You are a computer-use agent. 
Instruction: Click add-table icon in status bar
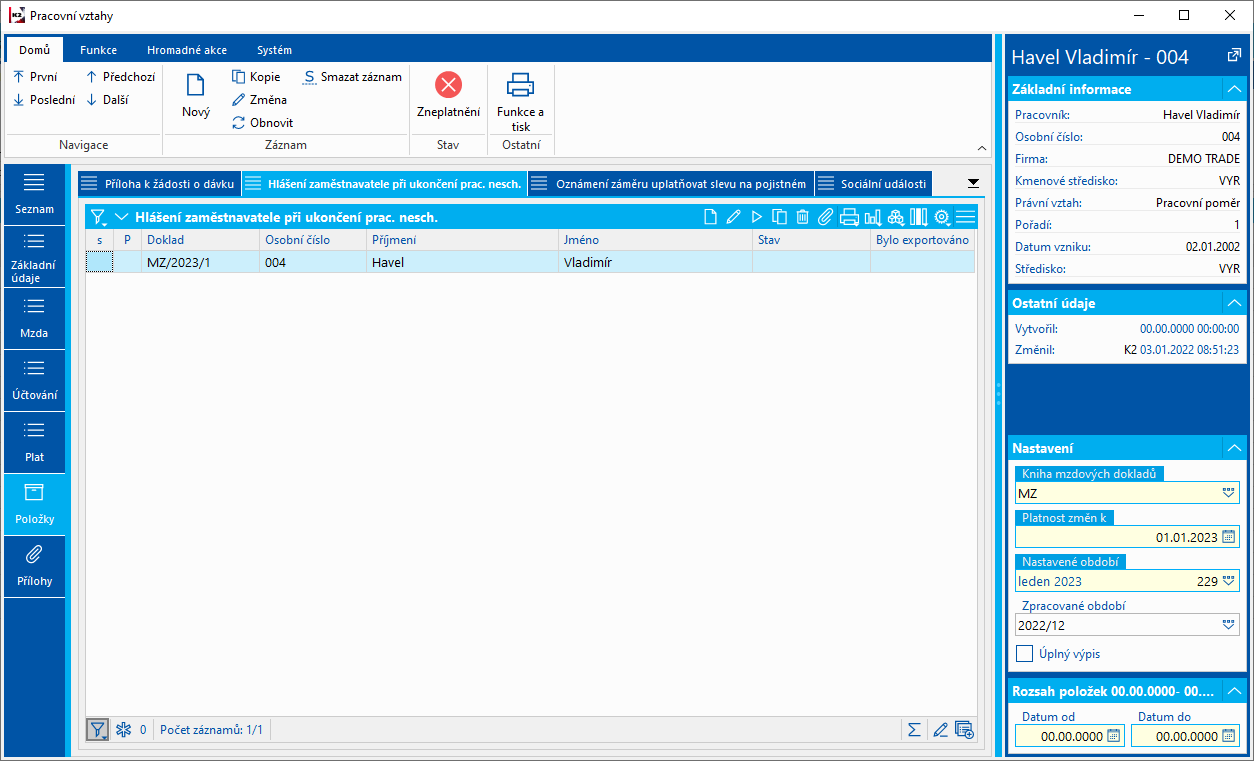click(964, 730)
